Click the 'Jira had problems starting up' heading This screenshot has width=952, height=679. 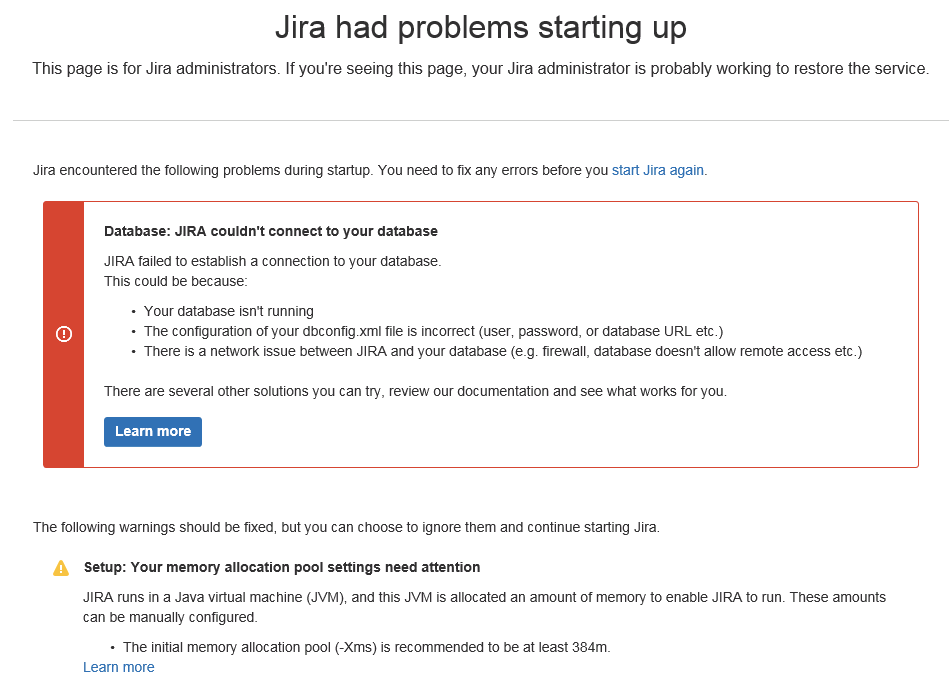coord(481,27)
